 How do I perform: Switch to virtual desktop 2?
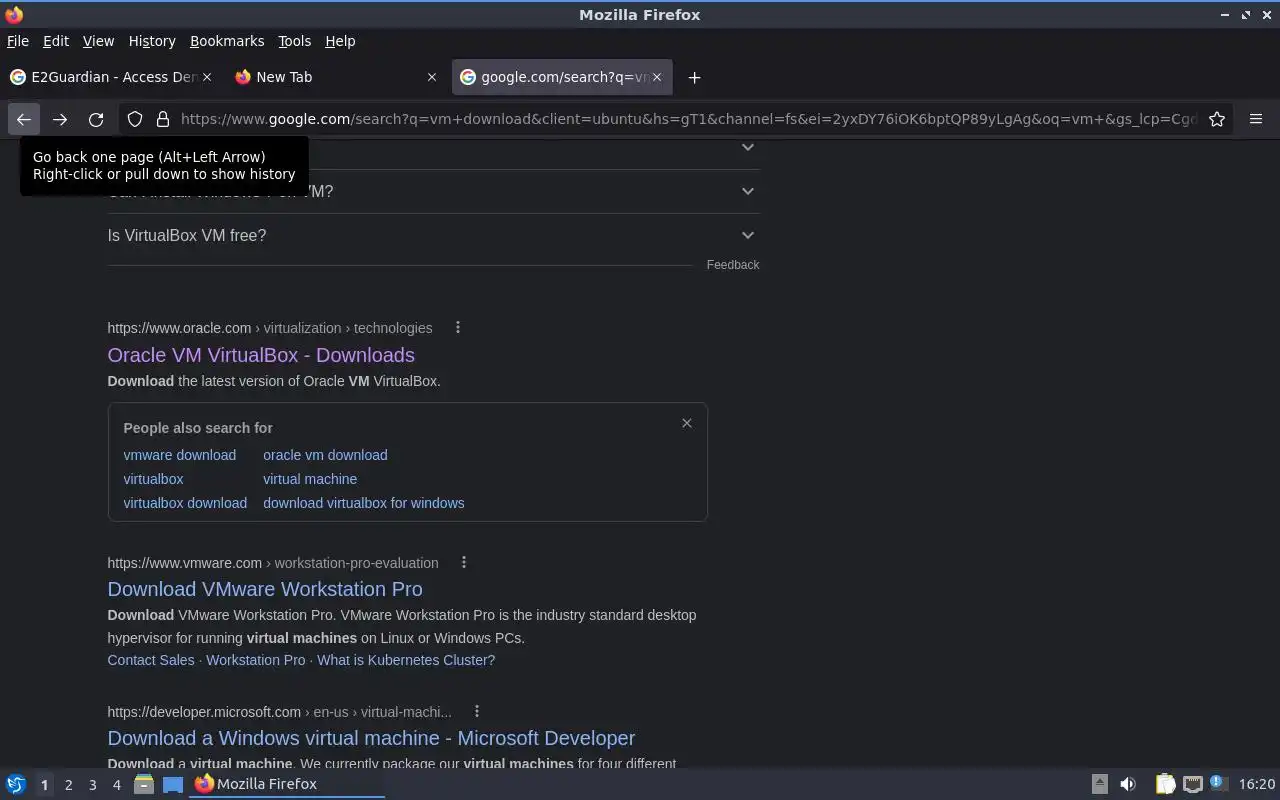68,785
